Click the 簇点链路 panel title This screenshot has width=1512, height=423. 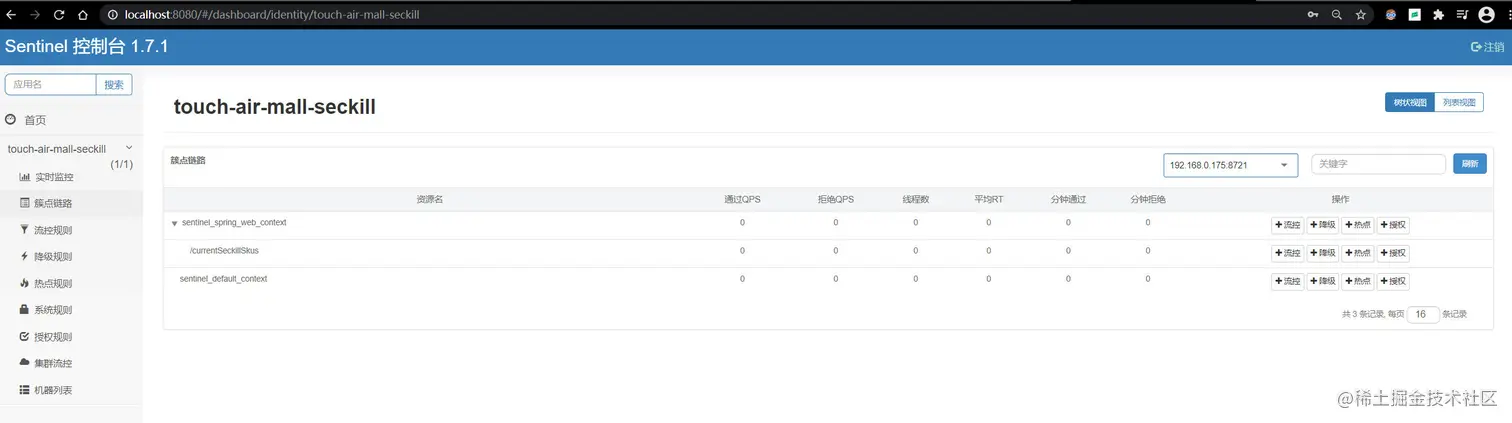point(188,160)
